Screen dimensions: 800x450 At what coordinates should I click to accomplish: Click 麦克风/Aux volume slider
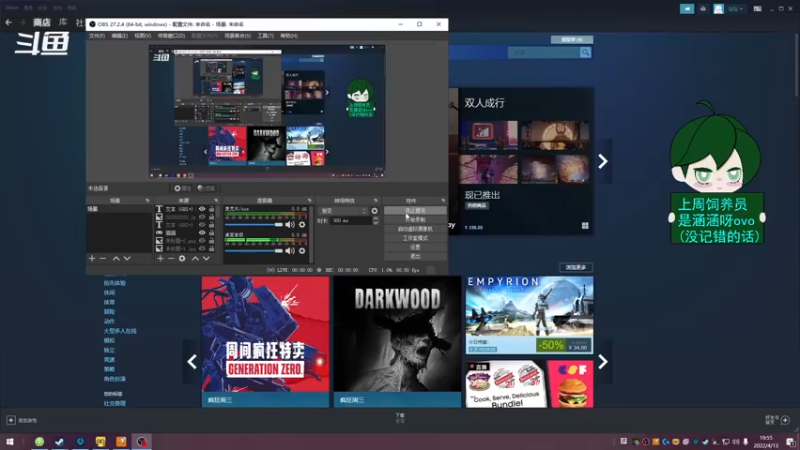254,224
